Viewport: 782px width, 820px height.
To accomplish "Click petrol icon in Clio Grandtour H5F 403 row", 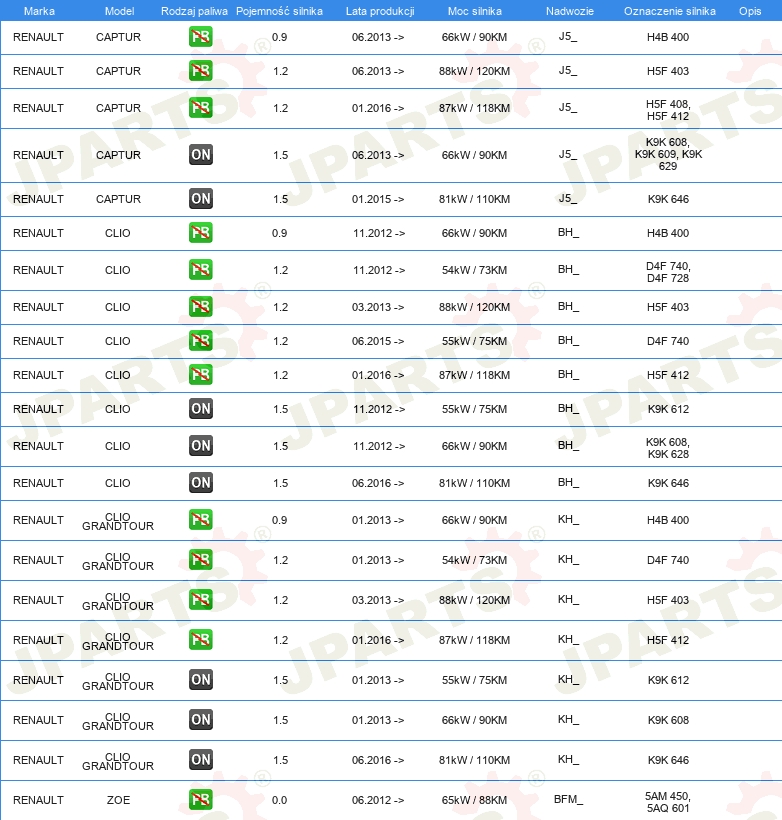I will [201, 599].
